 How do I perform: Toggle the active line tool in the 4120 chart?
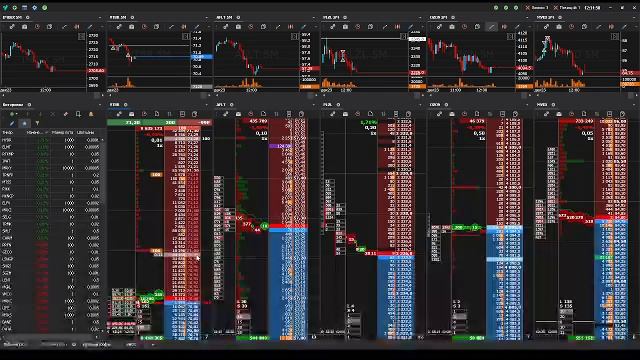[491, 27]
